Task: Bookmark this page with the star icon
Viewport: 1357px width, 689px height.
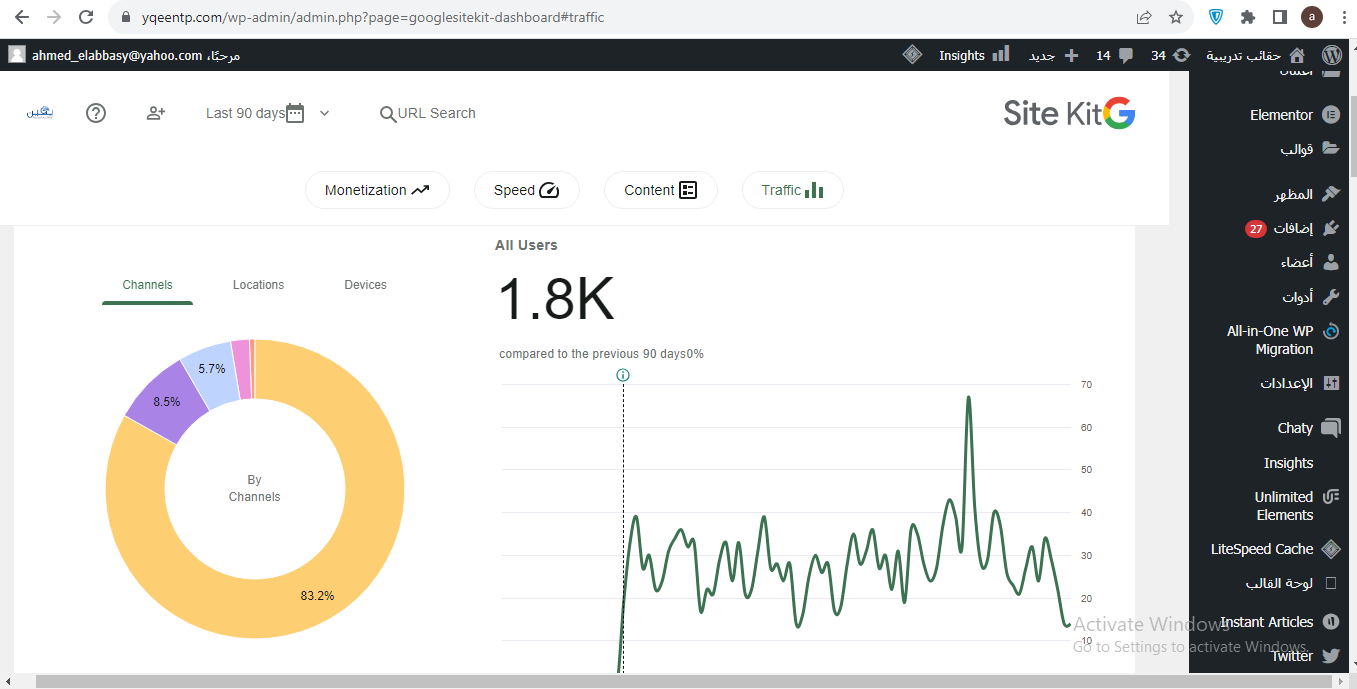Action: click(x=1176, y=17)
